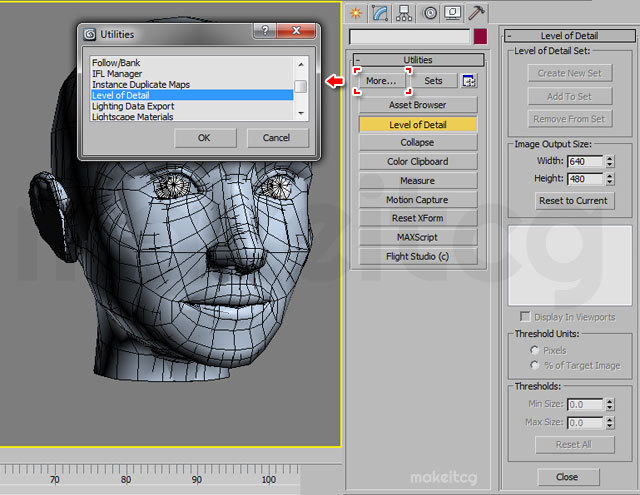Collapse the Level of Detail rollout header

570,35
